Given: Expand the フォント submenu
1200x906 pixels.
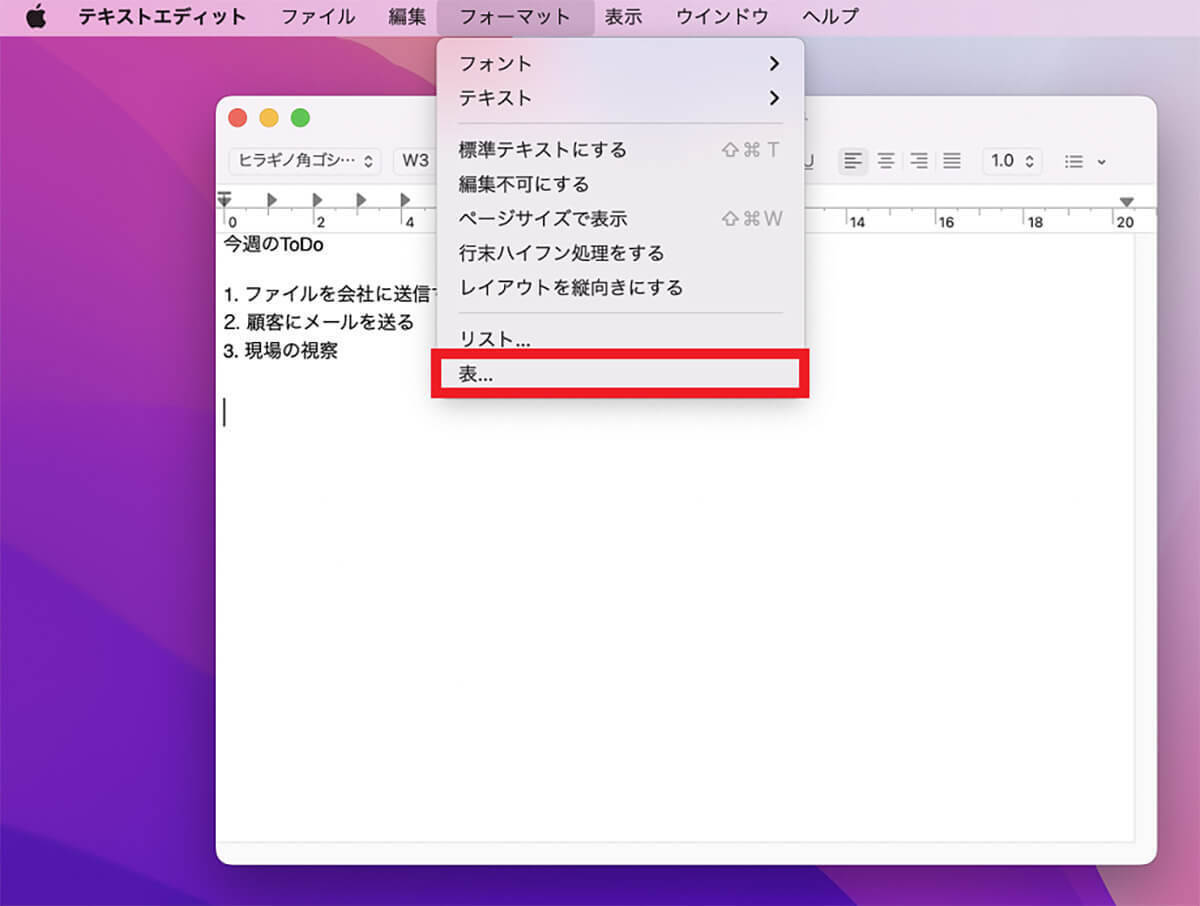Looking at the screenshot, I should click(x=619, y=64).
